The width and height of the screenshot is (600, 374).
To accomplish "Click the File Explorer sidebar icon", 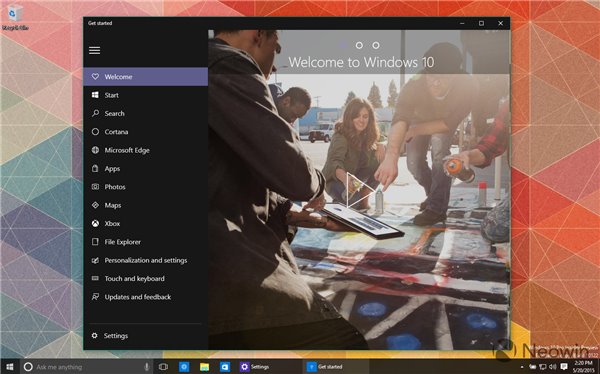I will point(95,242).
